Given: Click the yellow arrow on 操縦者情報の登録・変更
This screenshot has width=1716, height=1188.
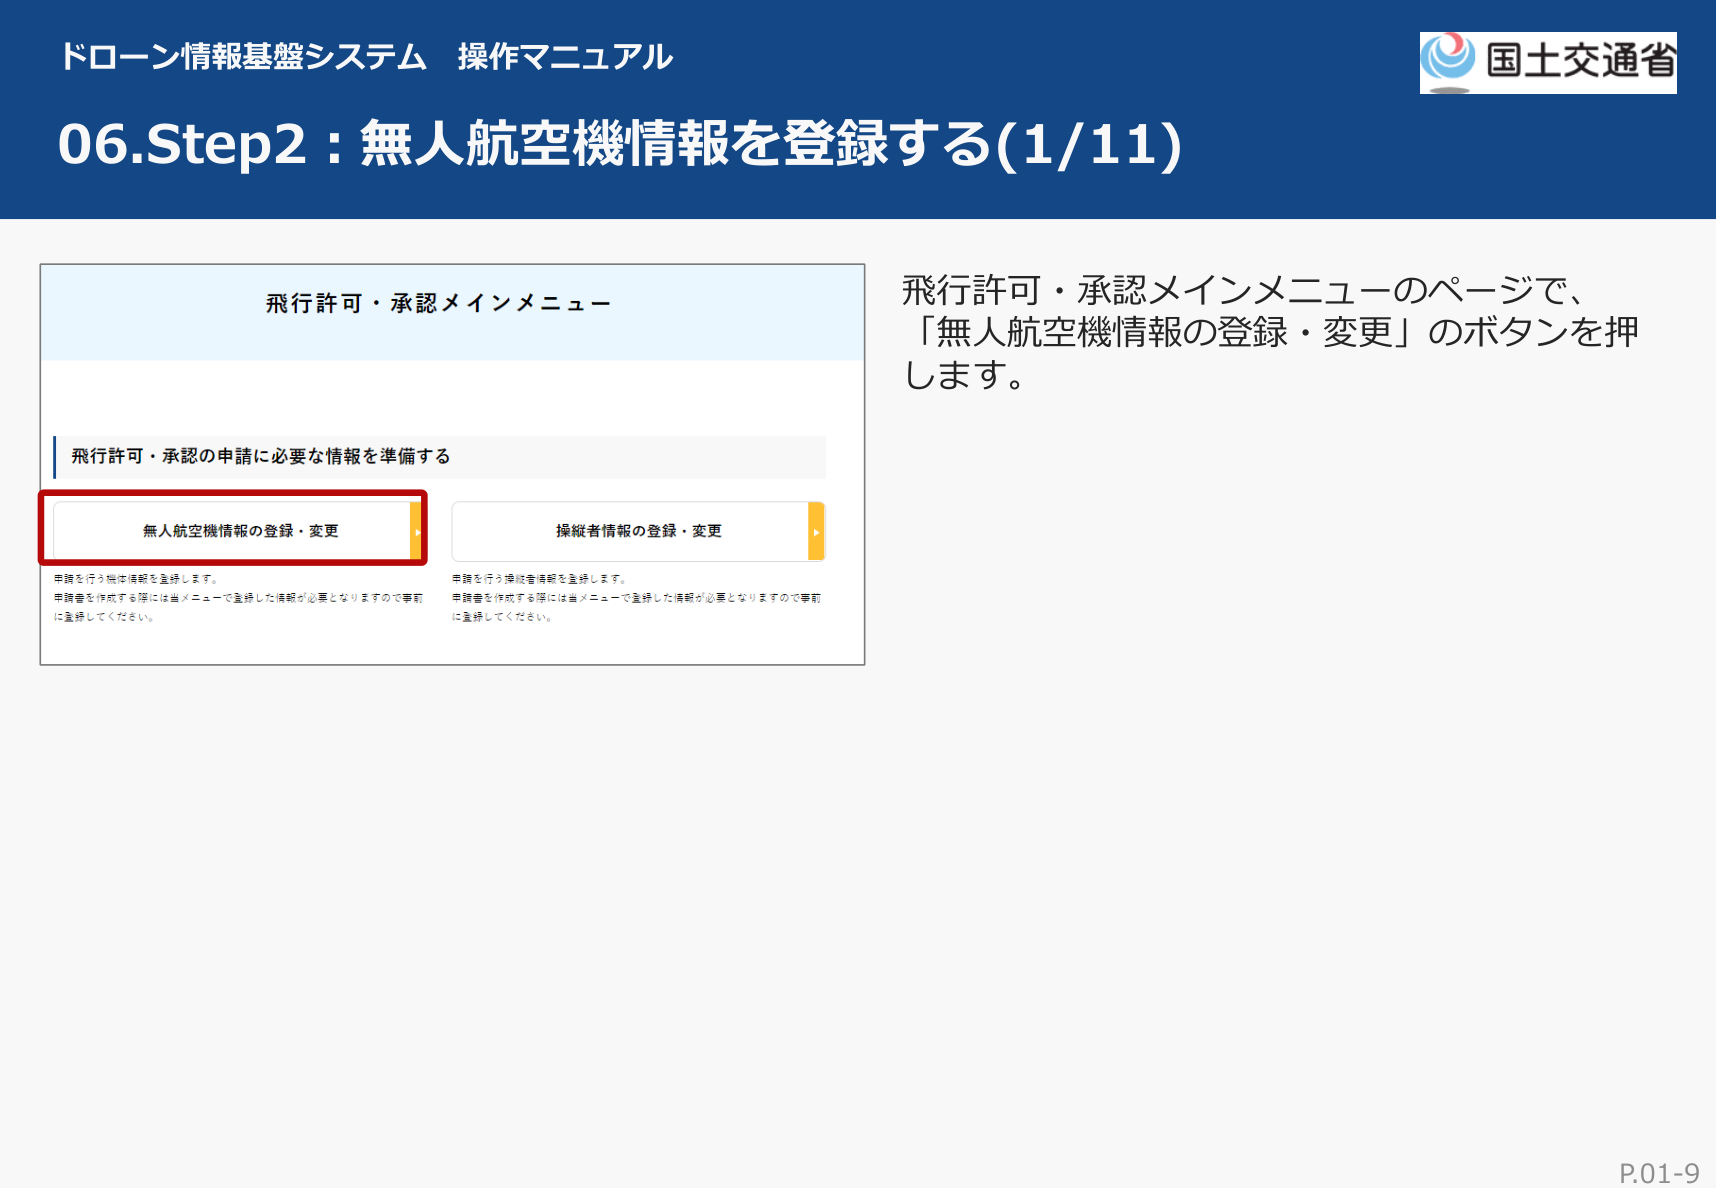Looking at the screenshot, I should (816, 531).
